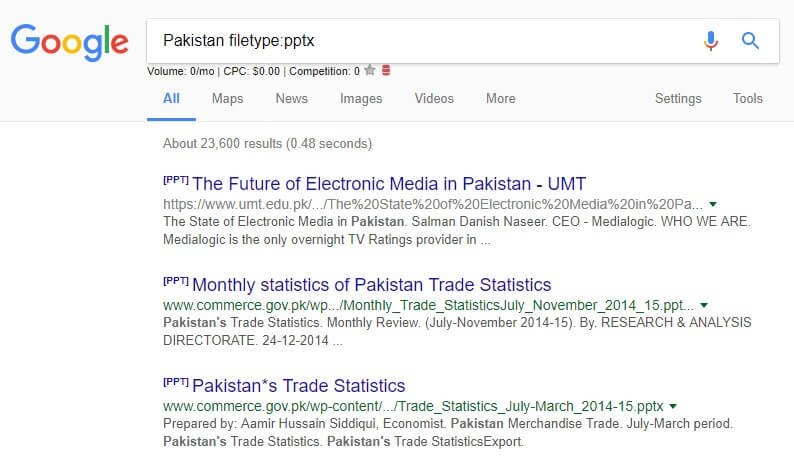The height and width of the screenshot is (463, 794).
Task: Click the 'Pakistan*s Trade Statistics' result title
Action: pos(298,386)
